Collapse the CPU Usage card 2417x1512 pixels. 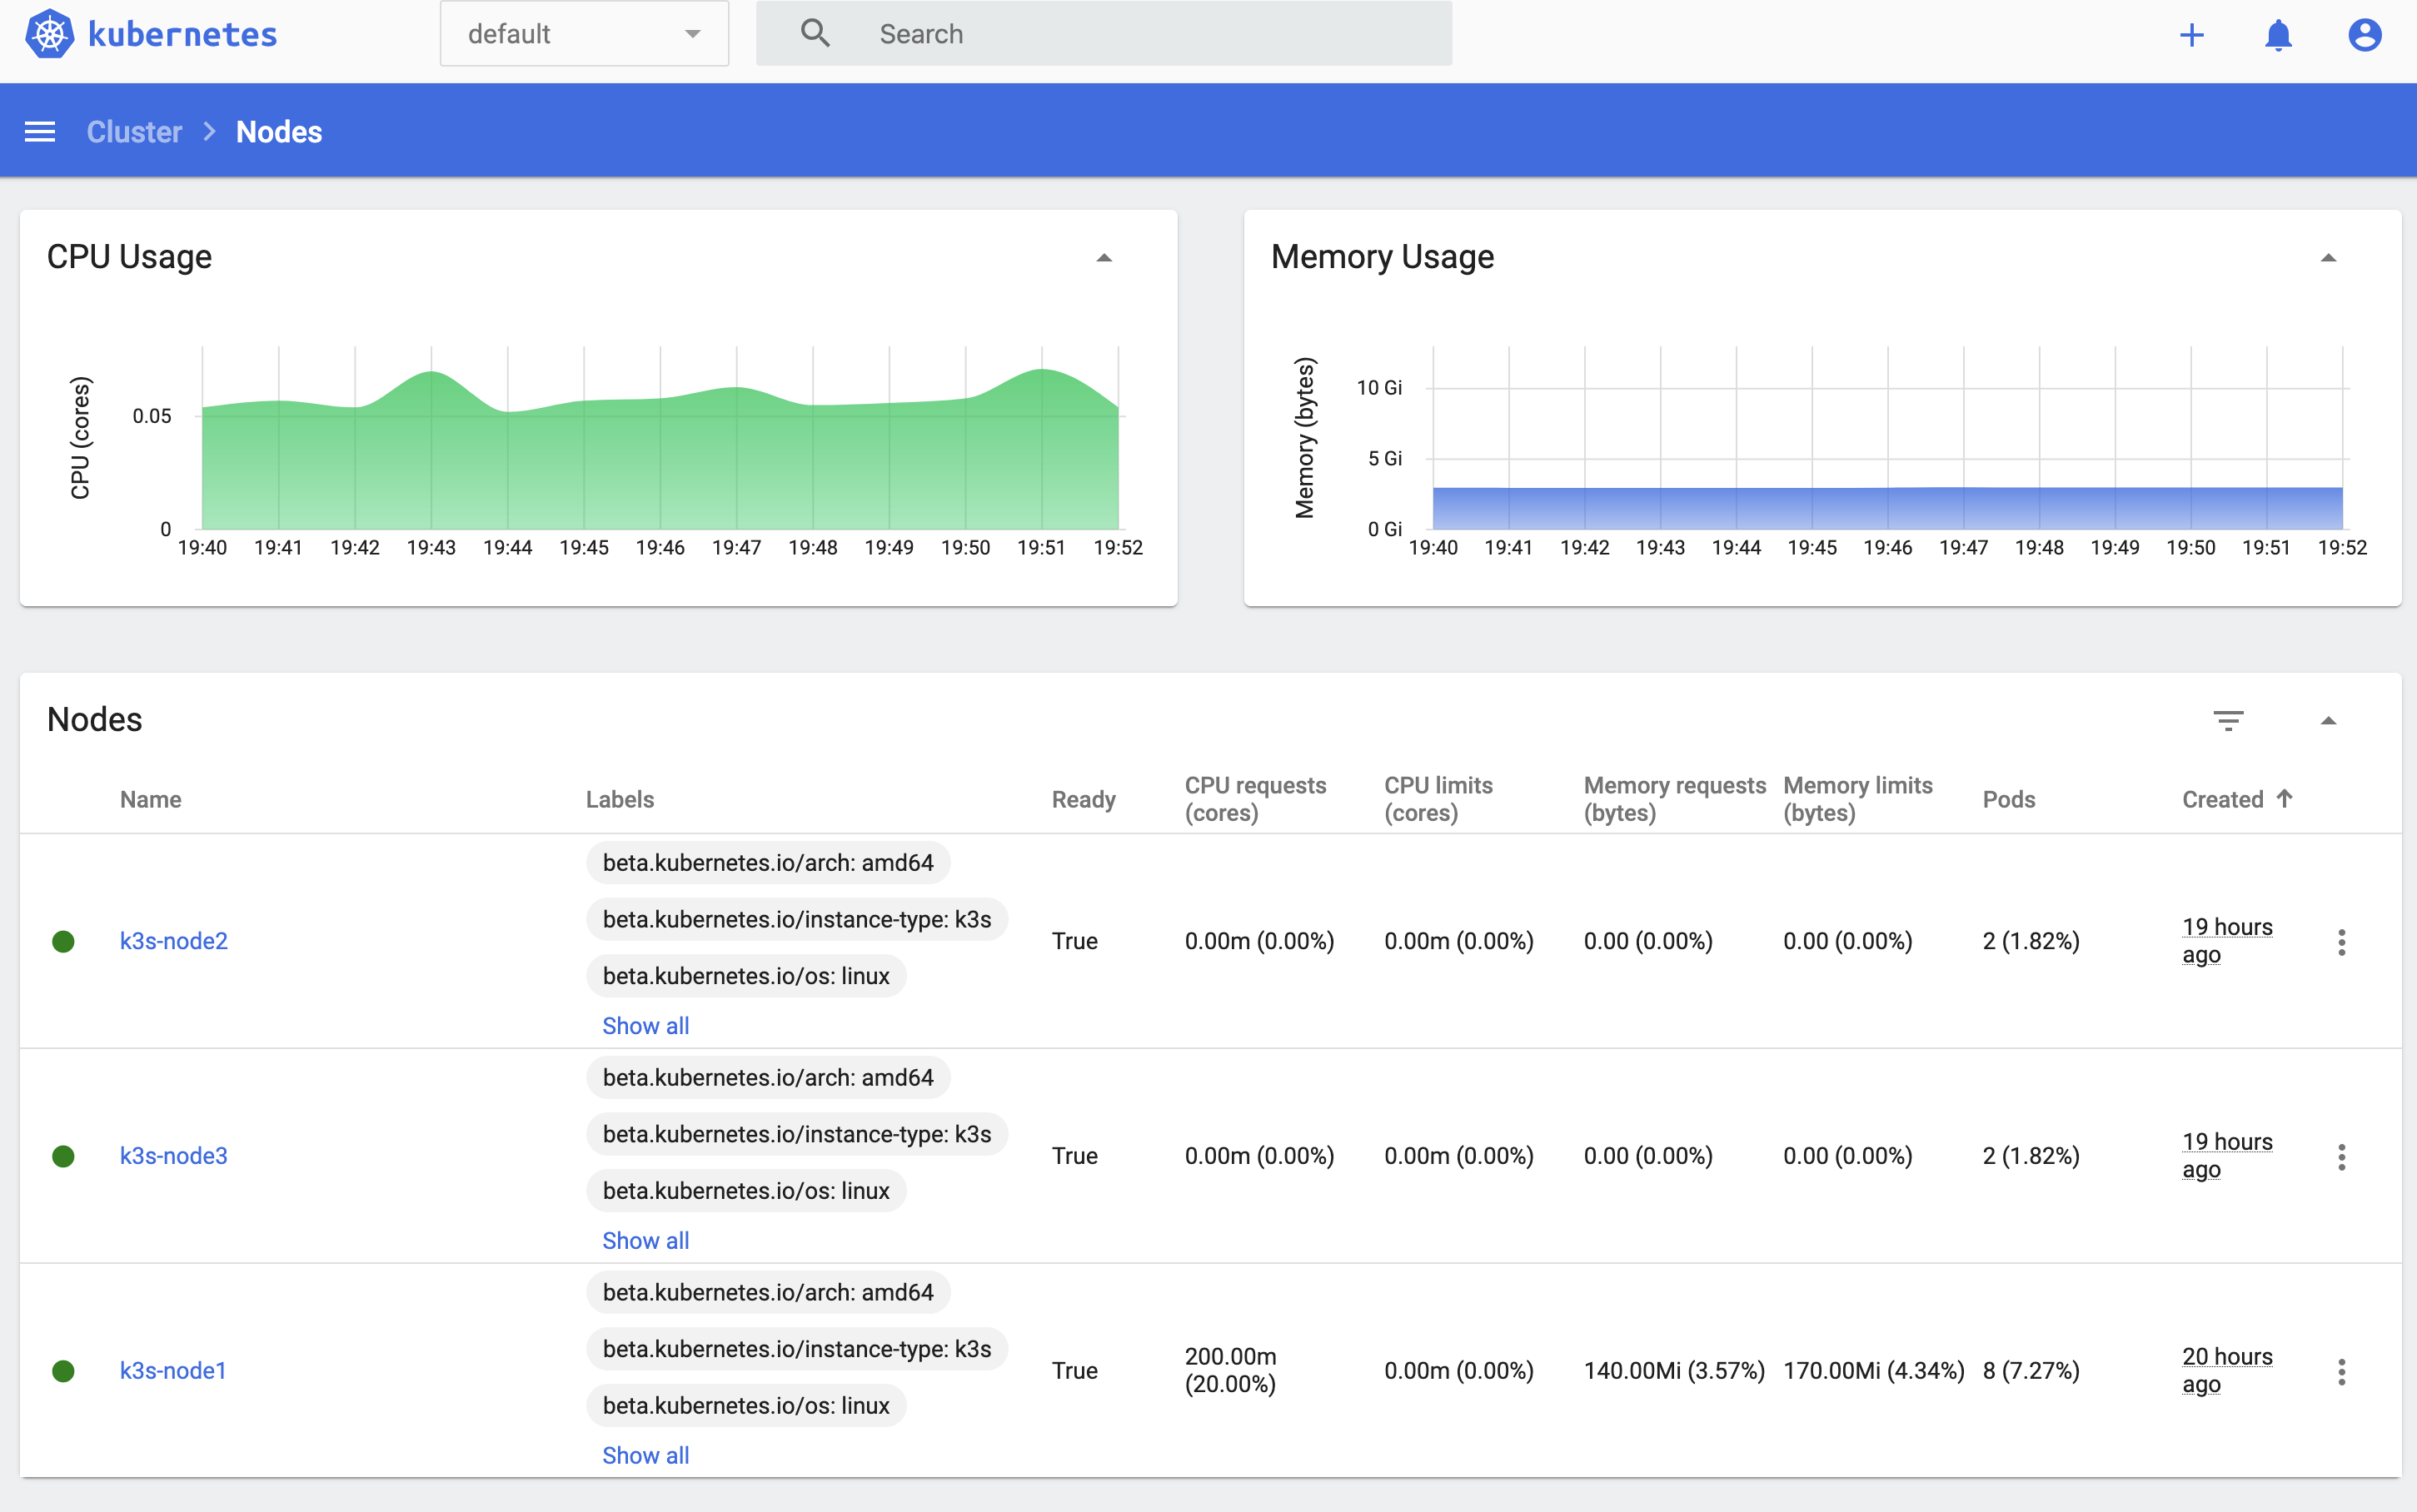tap(1104, 258)
